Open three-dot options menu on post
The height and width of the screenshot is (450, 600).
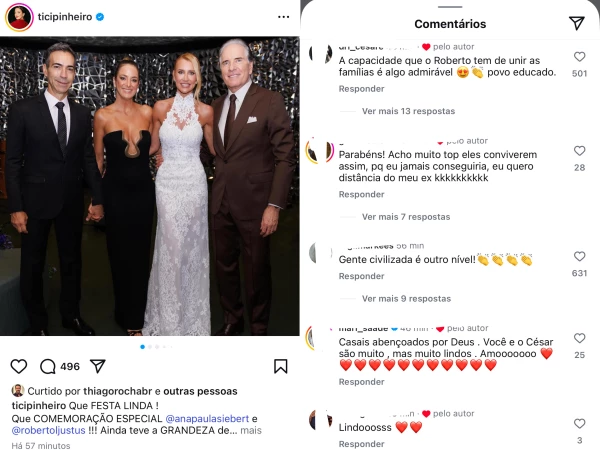[x=281, y=18]
